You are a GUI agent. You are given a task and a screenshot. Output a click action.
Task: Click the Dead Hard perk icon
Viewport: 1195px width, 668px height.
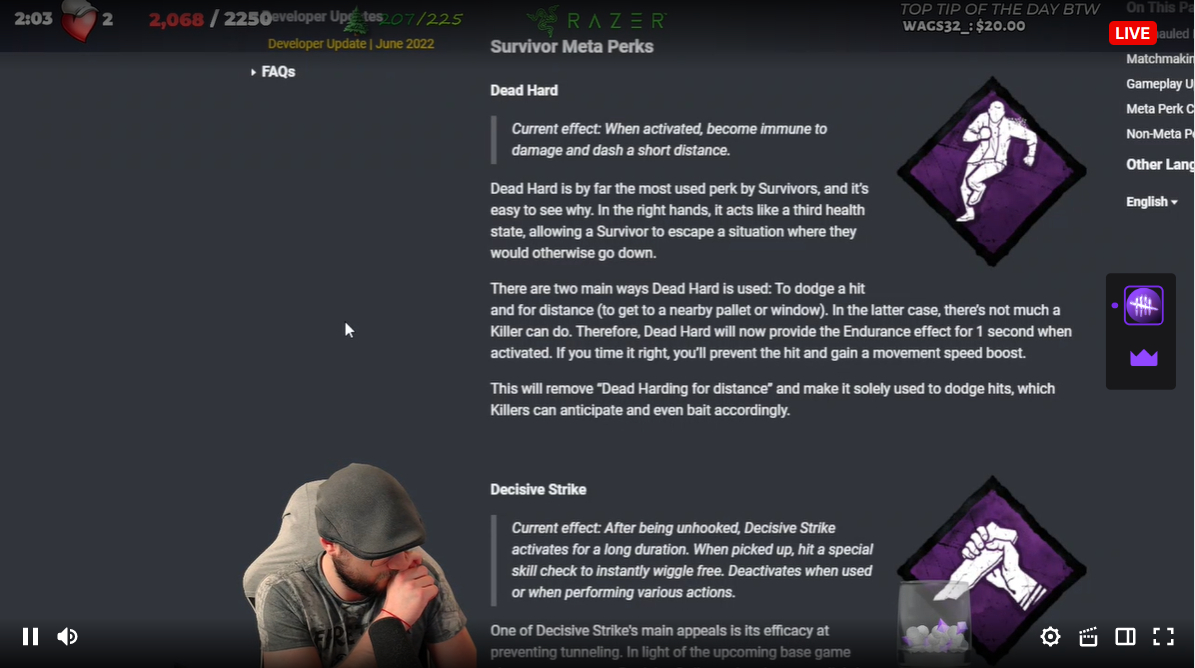click(x=992, y=171)
